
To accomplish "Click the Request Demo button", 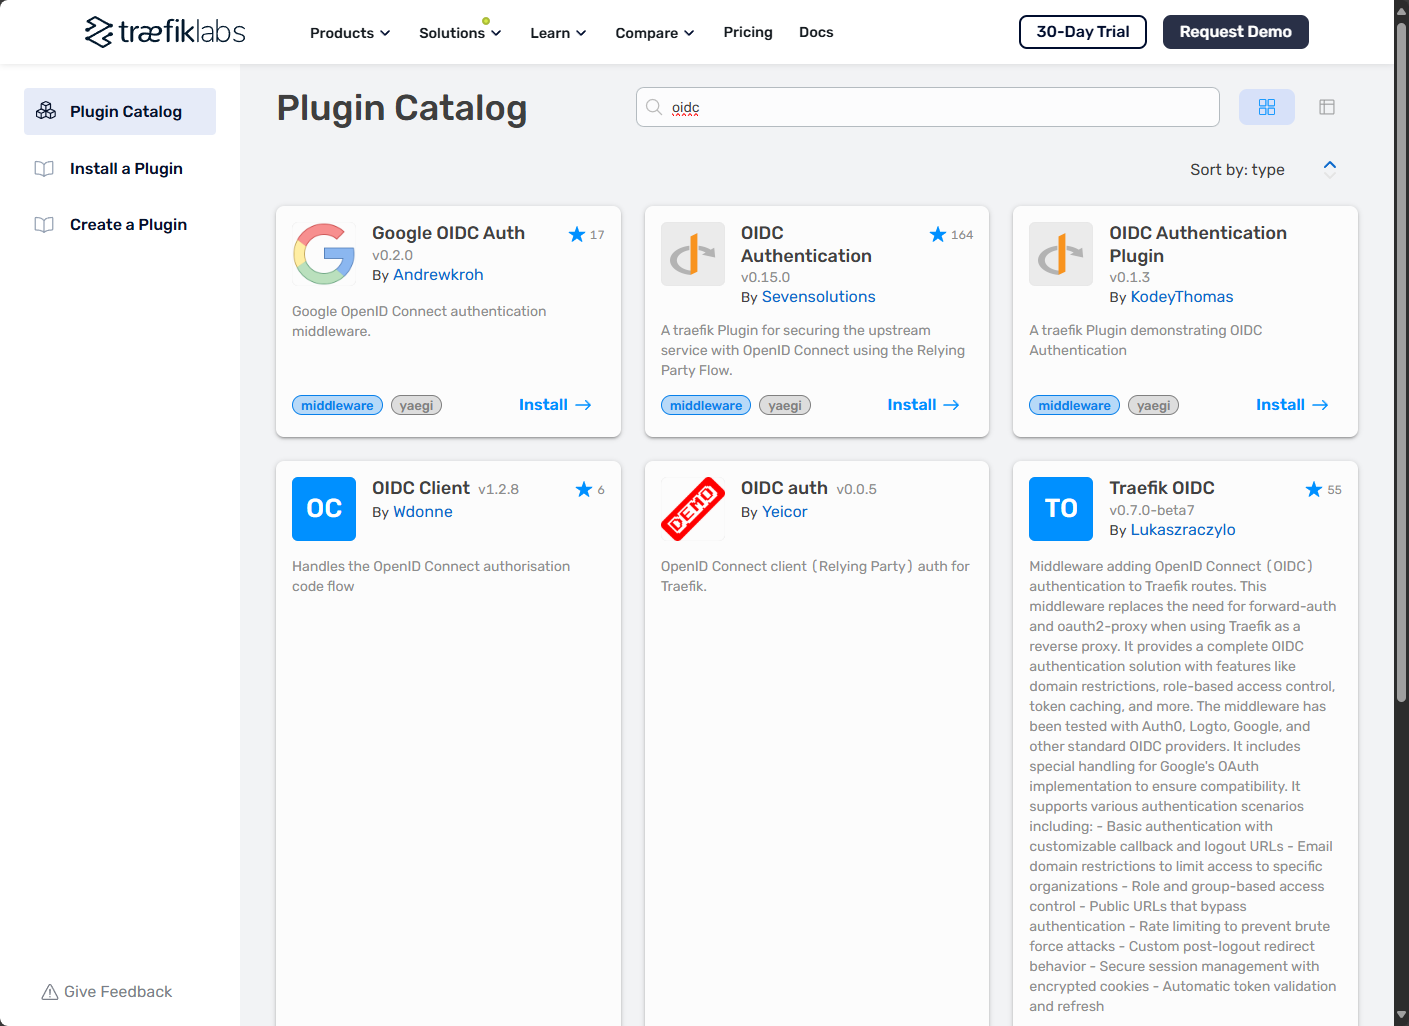I will 1235,32.
